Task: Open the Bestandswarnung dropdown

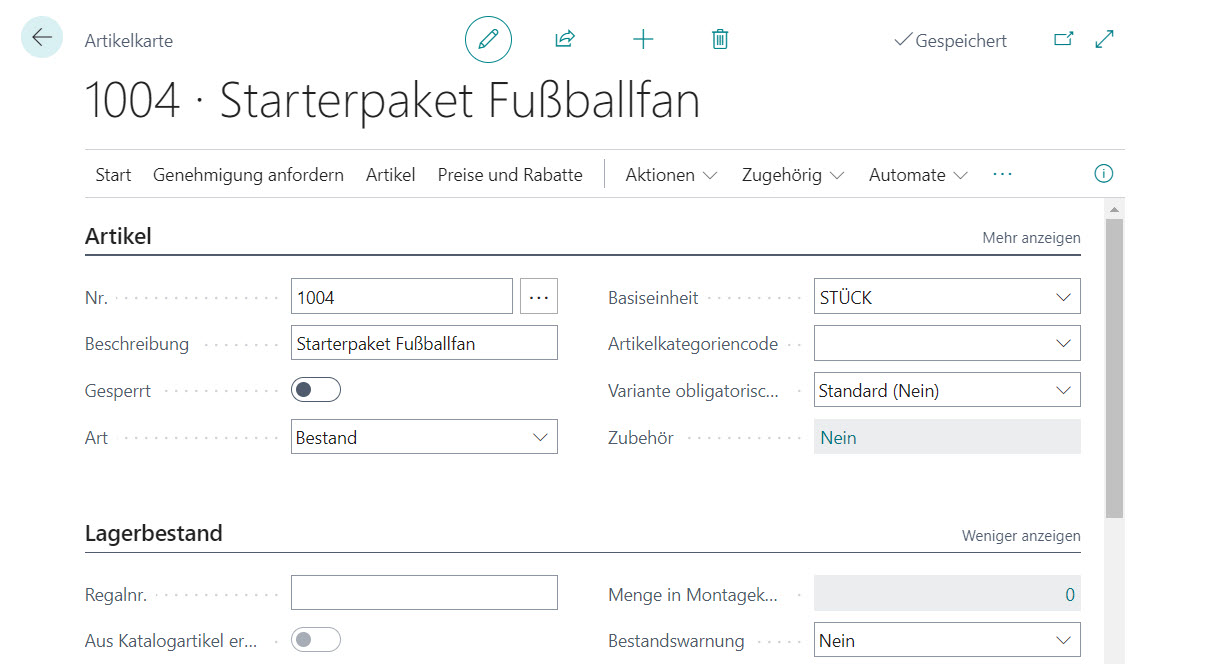Action: tap(947, 640)
